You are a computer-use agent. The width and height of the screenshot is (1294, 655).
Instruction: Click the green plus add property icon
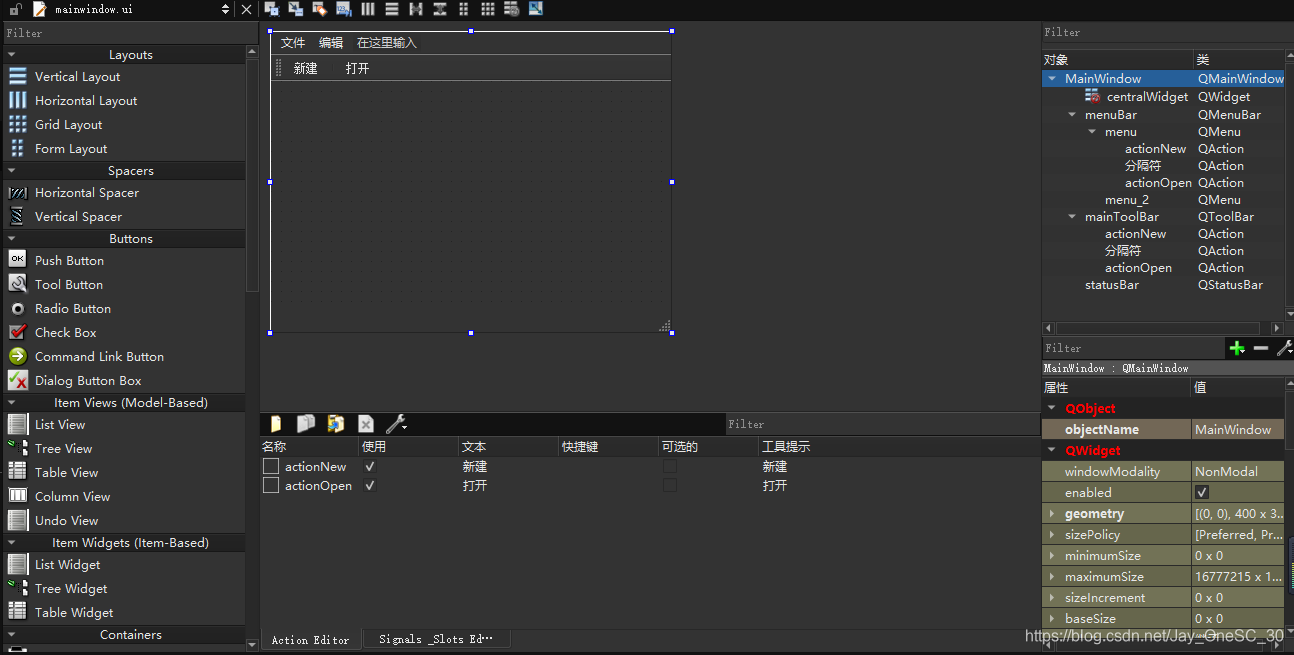[1237, 348]
